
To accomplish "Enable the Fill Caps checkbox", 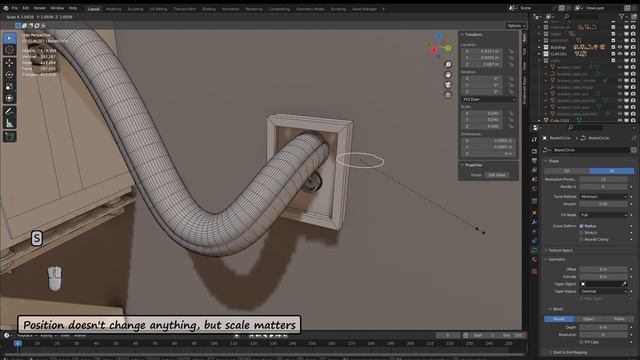I will coord(581,342).
